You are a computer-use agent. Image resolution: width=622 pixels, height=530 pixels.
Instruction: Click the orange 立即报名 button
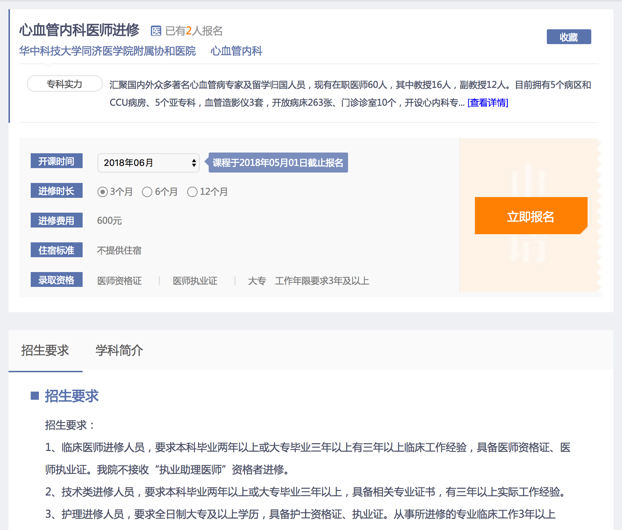(x=530, y=216)
